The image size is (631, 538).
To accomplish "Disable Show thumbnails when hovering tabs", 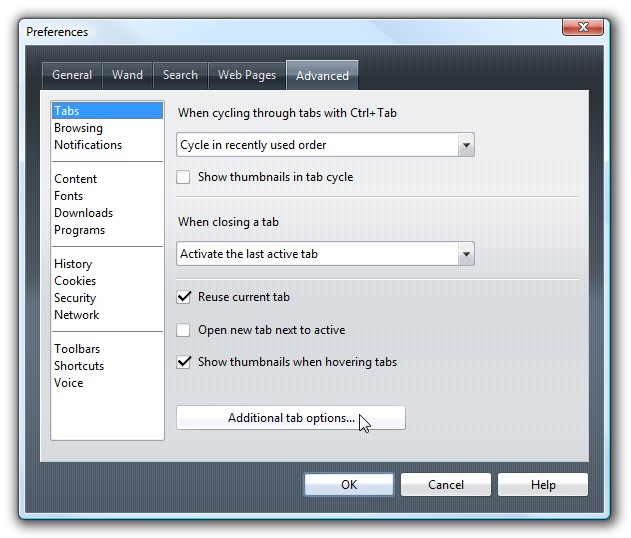I will pyautogui.click(x=184, y=362).
